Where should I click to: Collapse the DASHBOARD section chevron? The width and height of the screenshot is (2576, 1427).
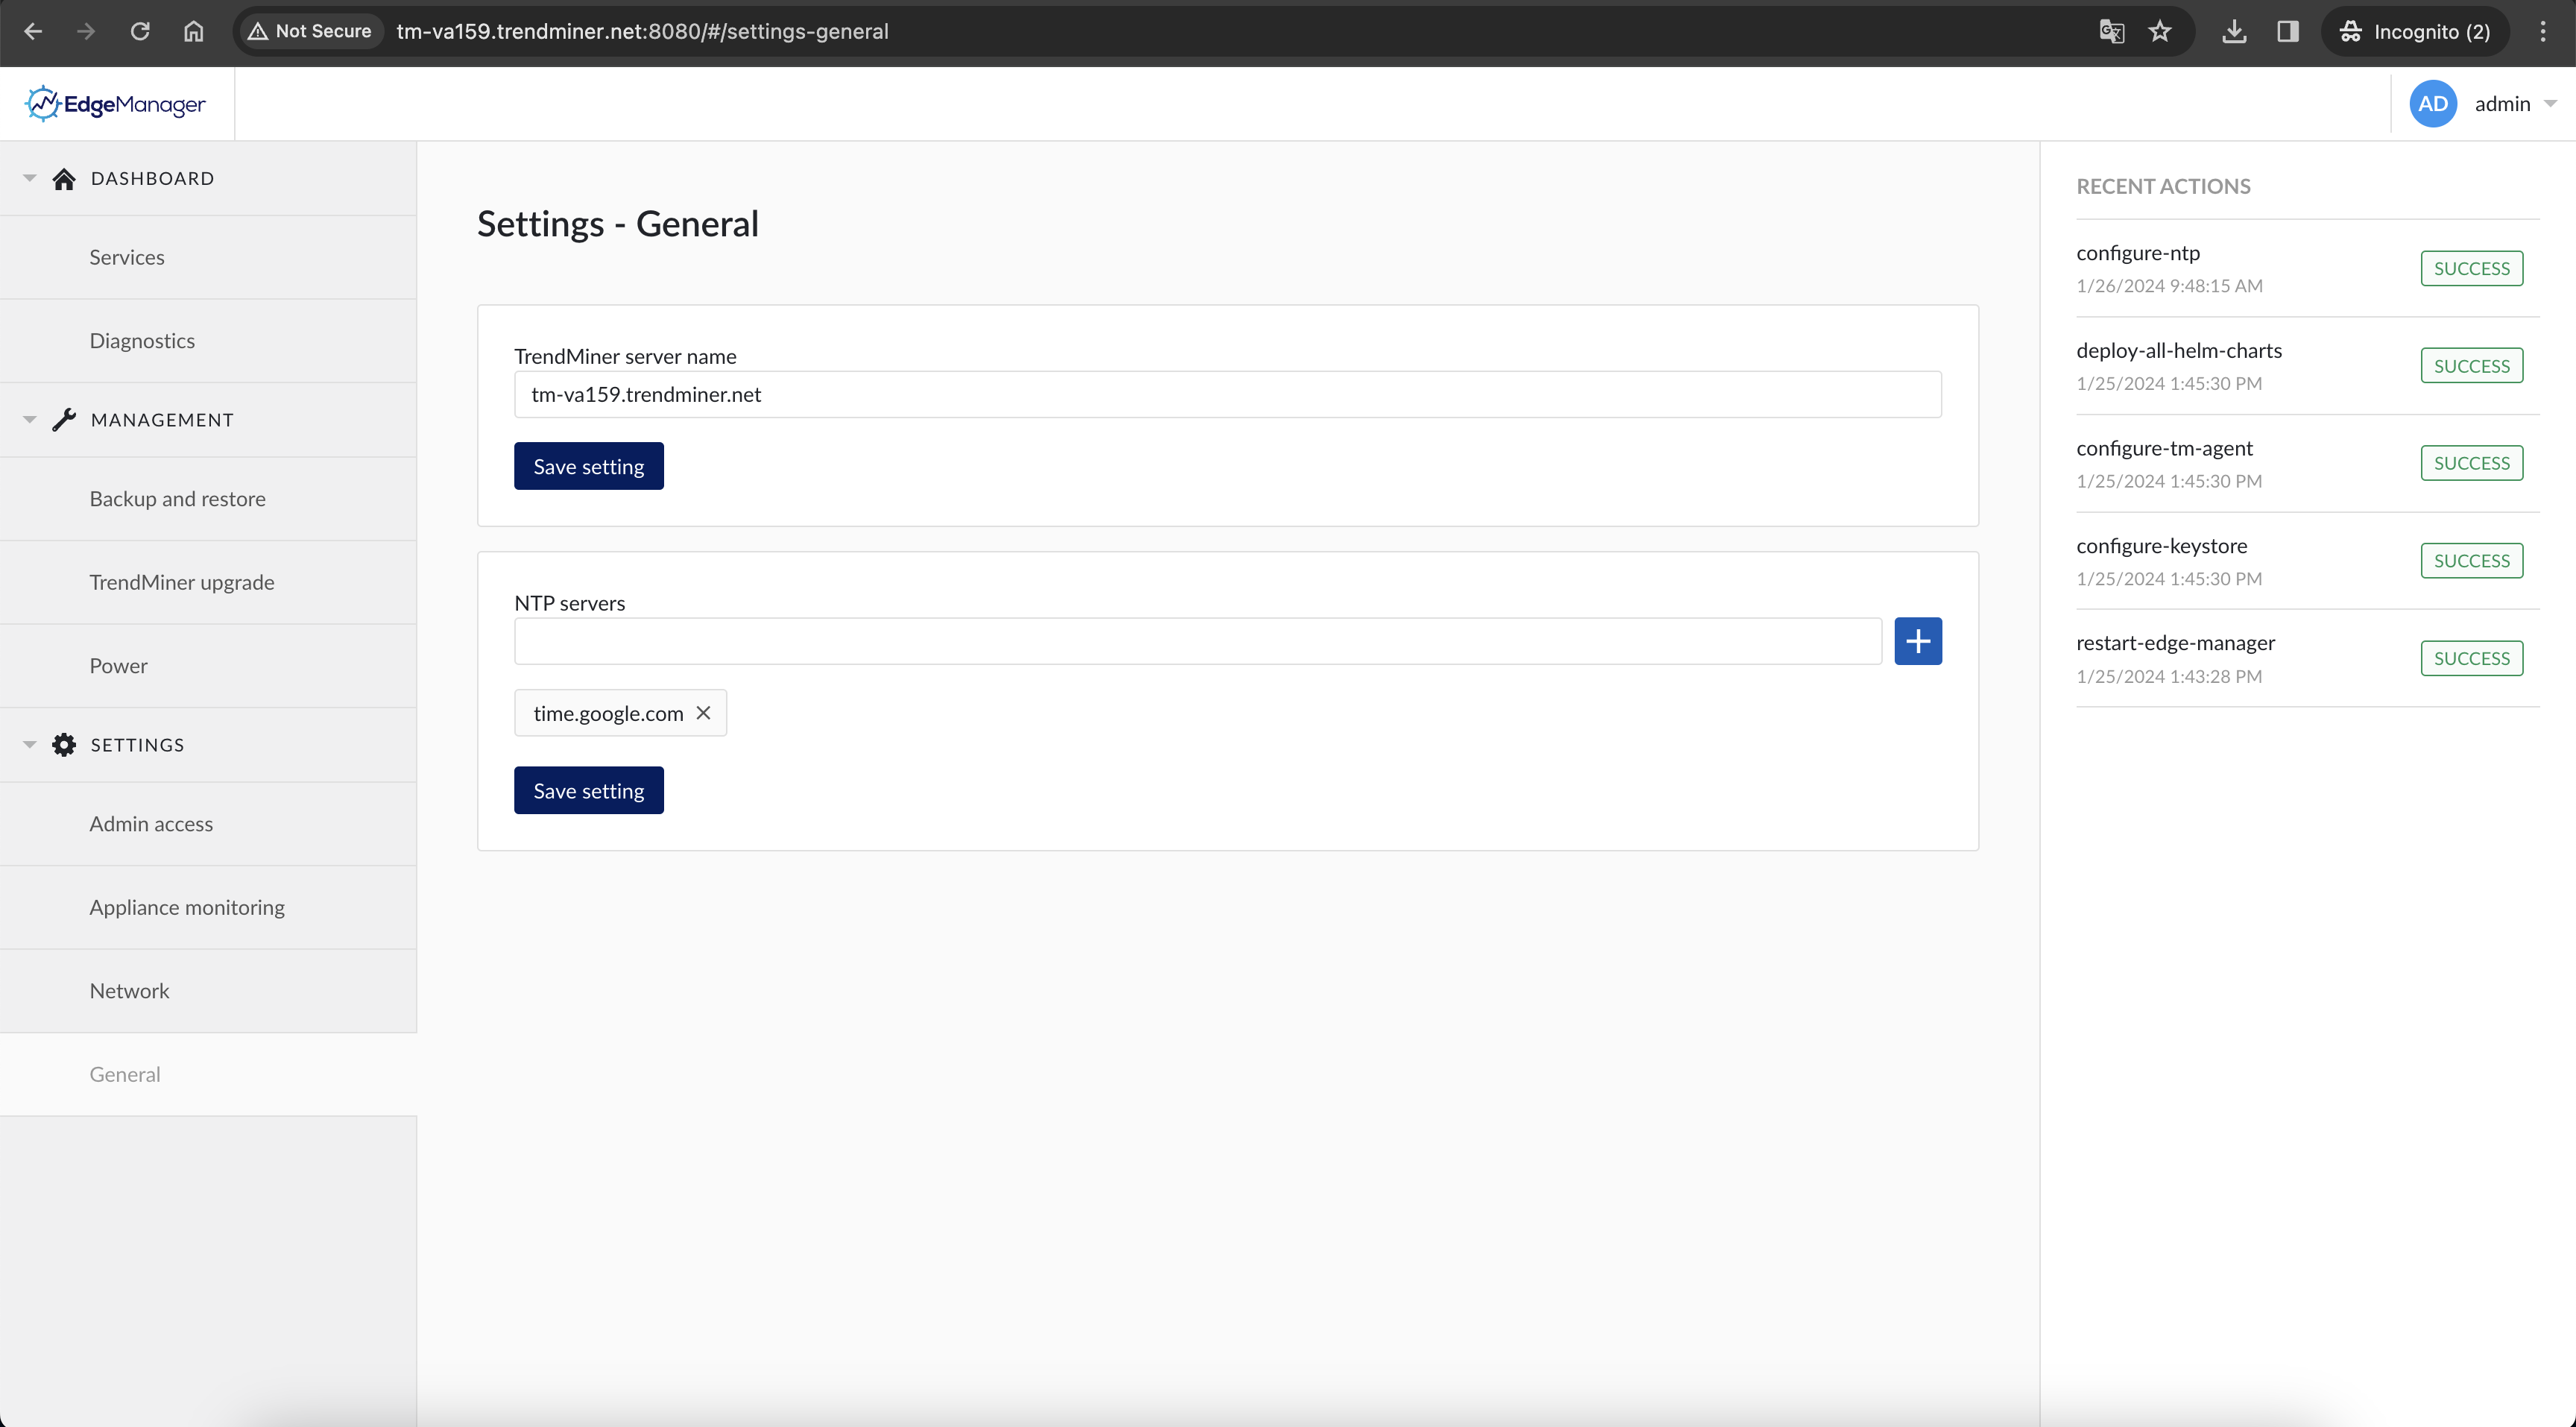click(x=29, y=178)
